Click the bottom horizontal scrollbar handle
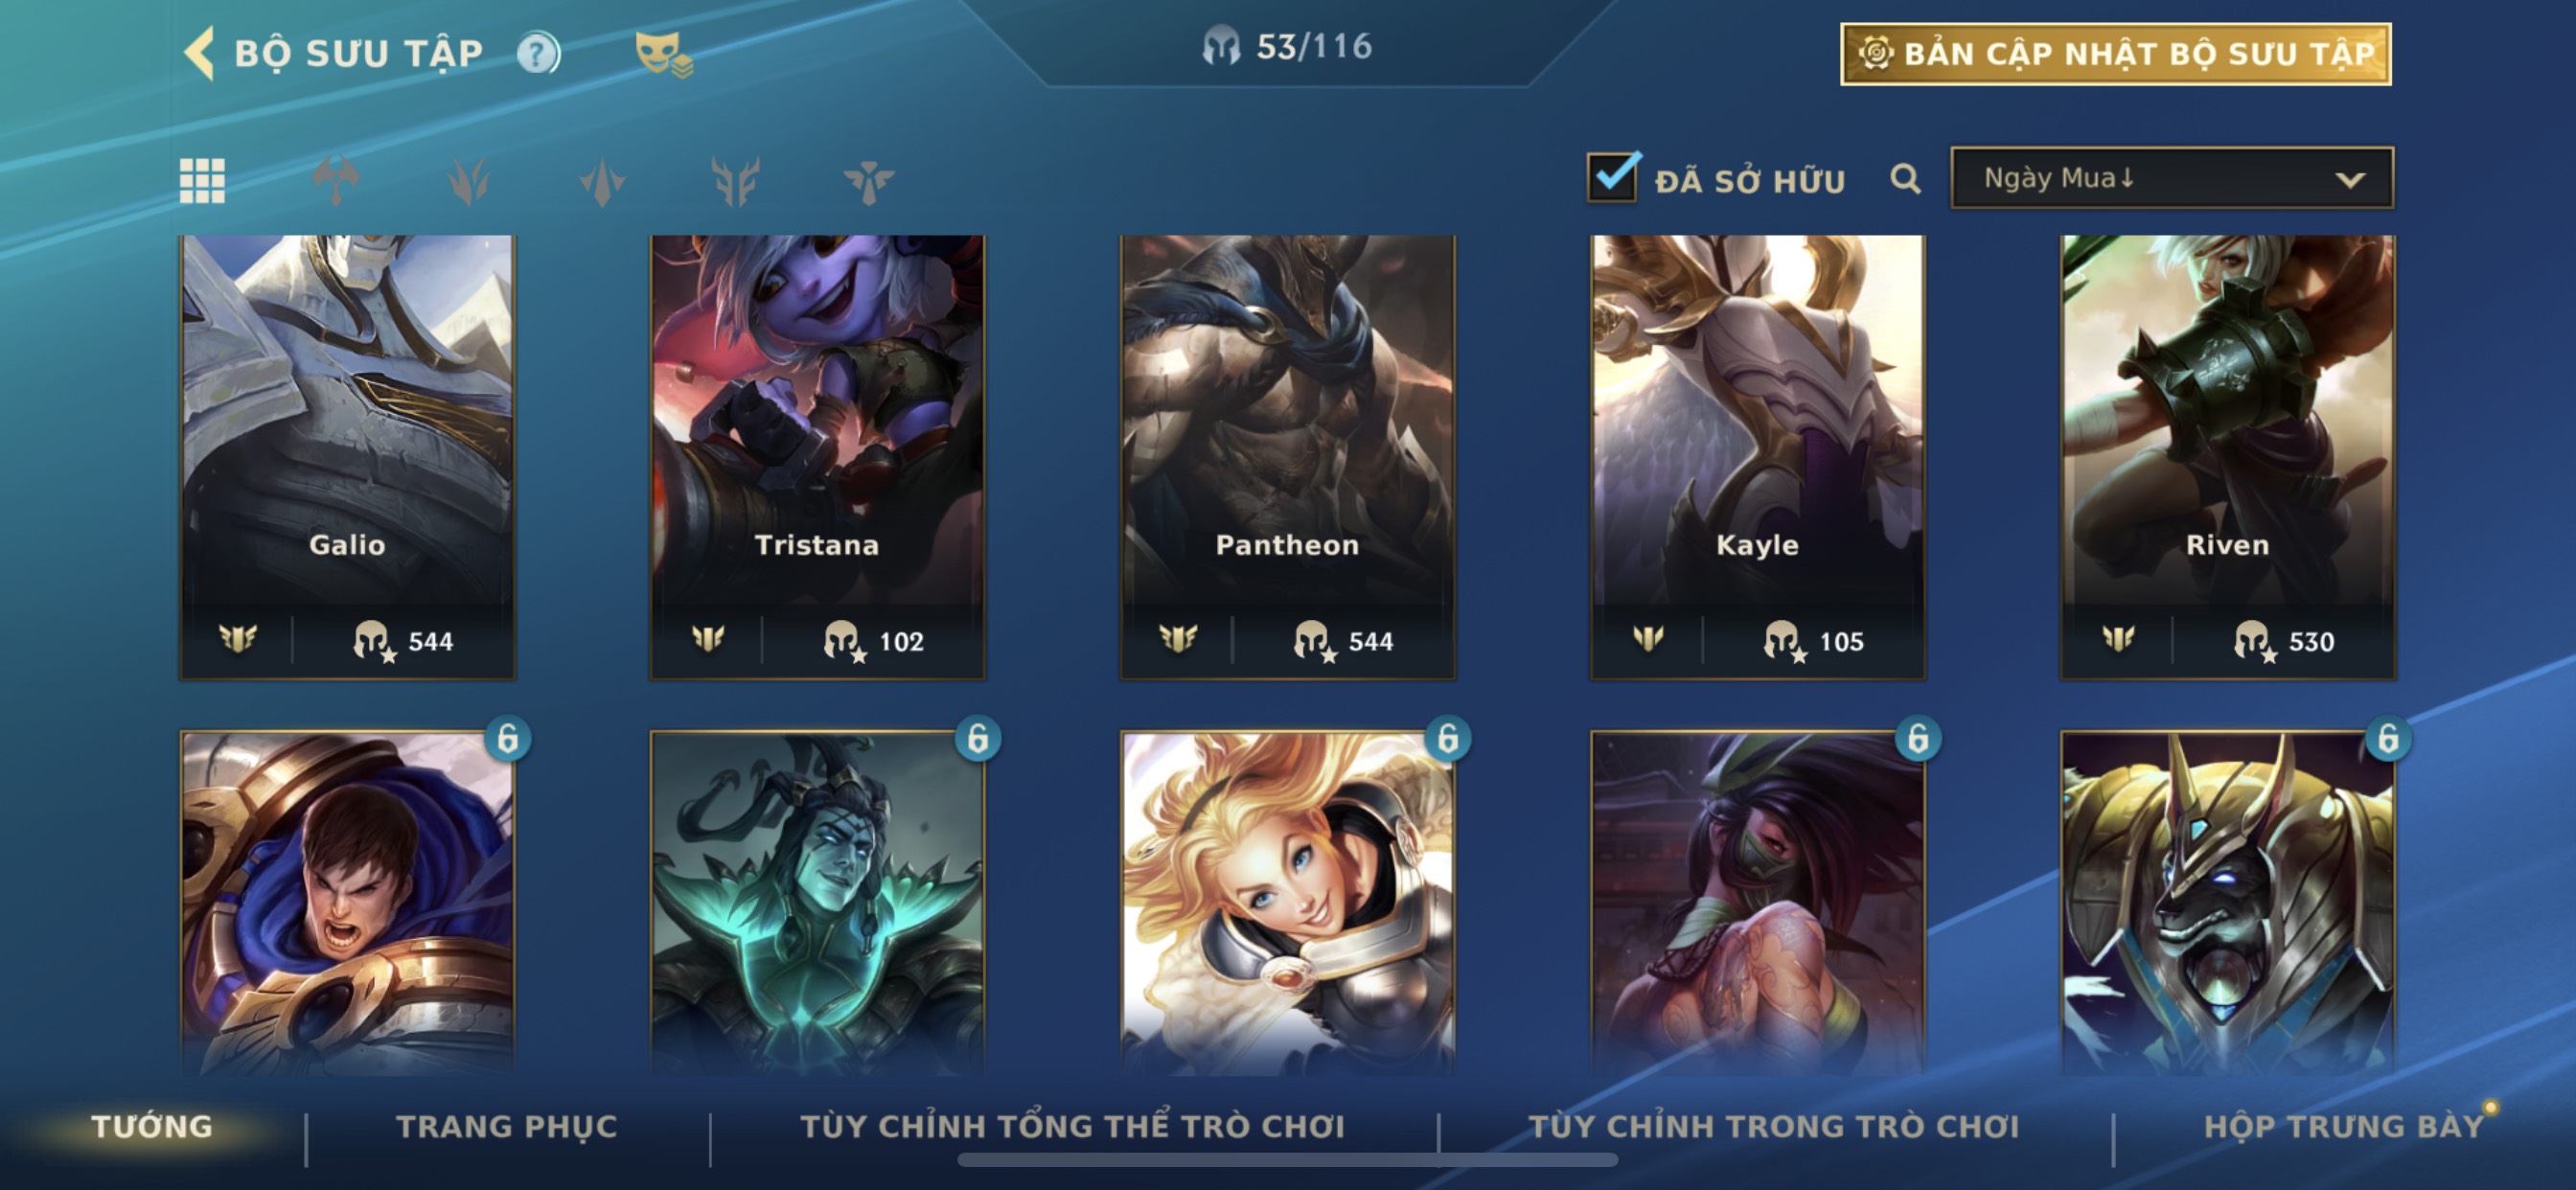The width and height of the screenshot is (2576, 1190). (x=1287, y=1160)
